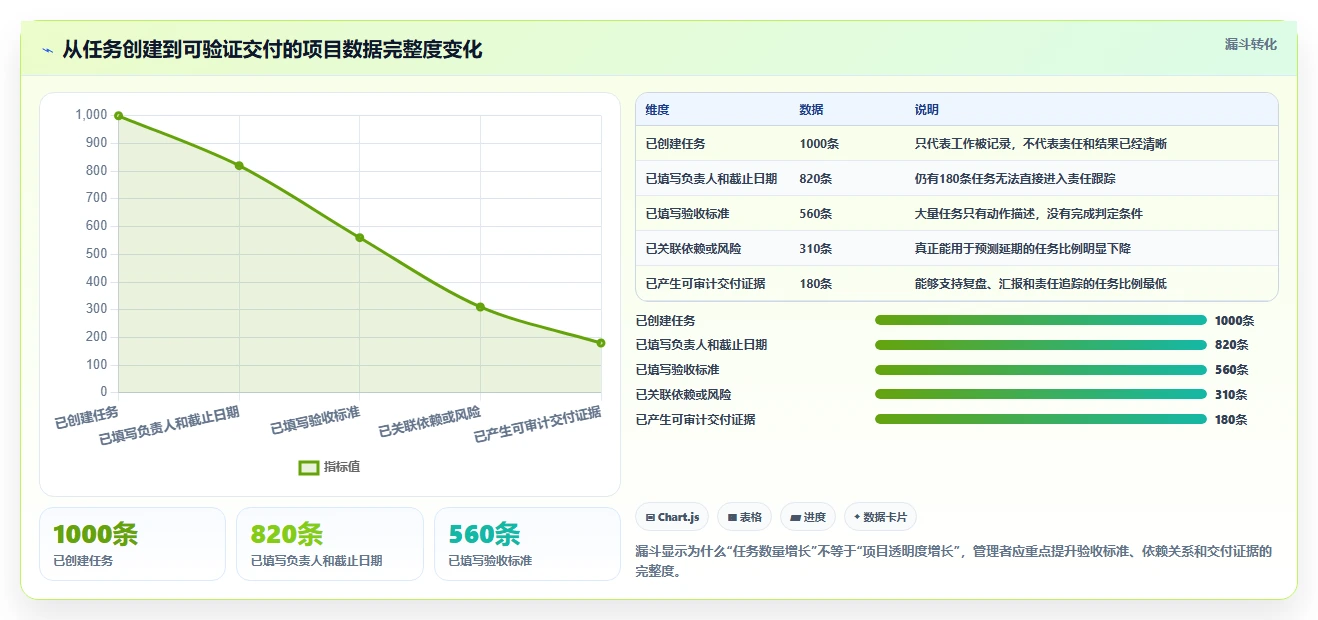The image size is (1318, 620).
Task: Click table cell 已创建任务
Action: coord(675,144)
